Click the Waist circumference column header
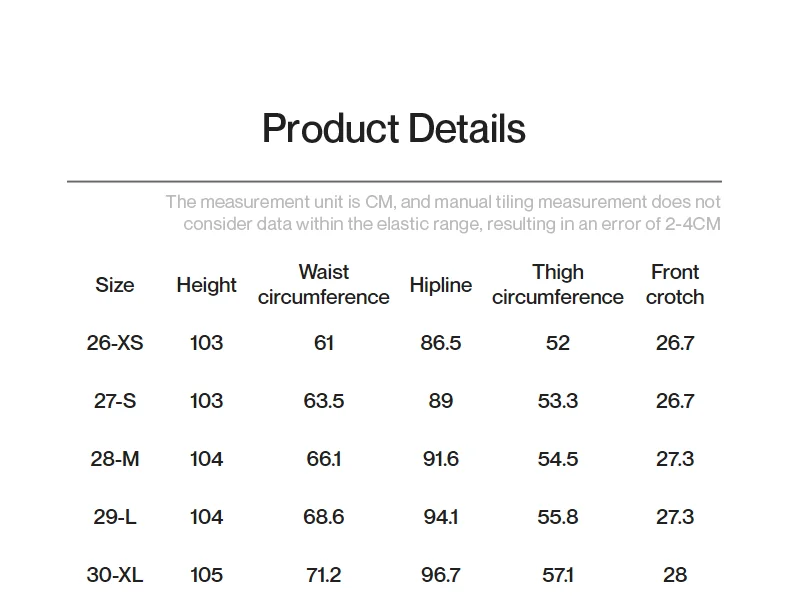The height and width of the screenshot is (603, 790). coord(323,285)
